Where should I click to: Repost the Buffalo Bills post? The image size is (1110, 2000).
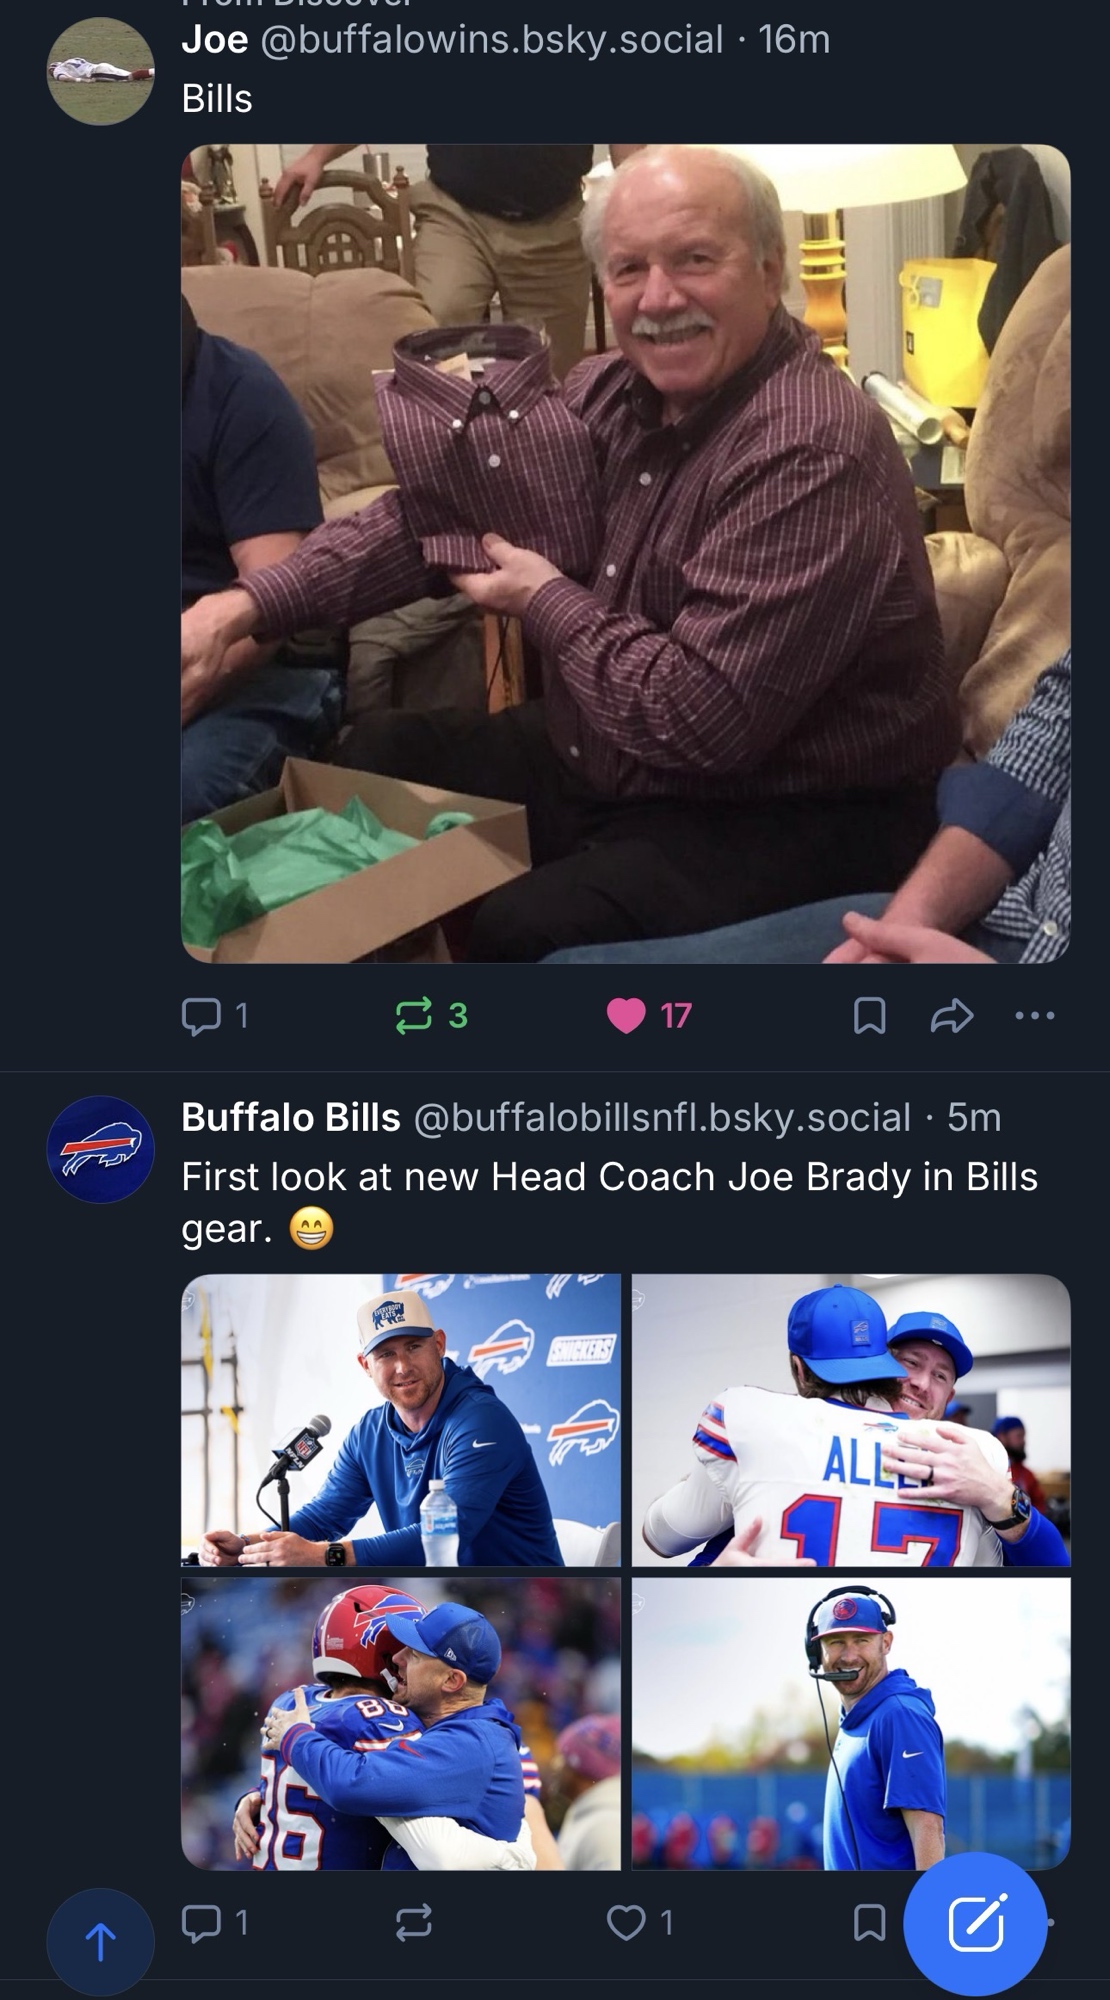point(412,1922)
